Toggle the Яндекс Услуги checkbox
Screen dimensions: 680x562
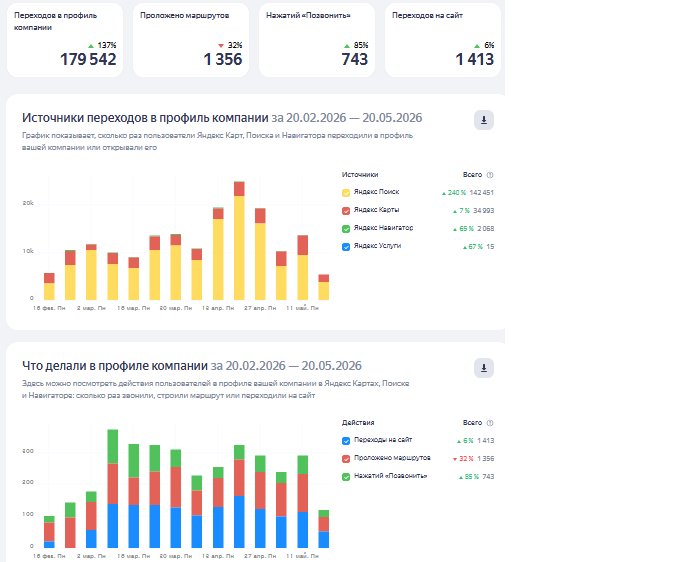(346, 247)
